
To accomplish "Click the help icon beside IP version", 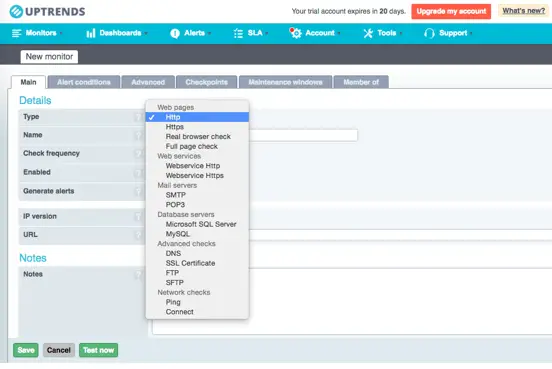I will point(138,217).
